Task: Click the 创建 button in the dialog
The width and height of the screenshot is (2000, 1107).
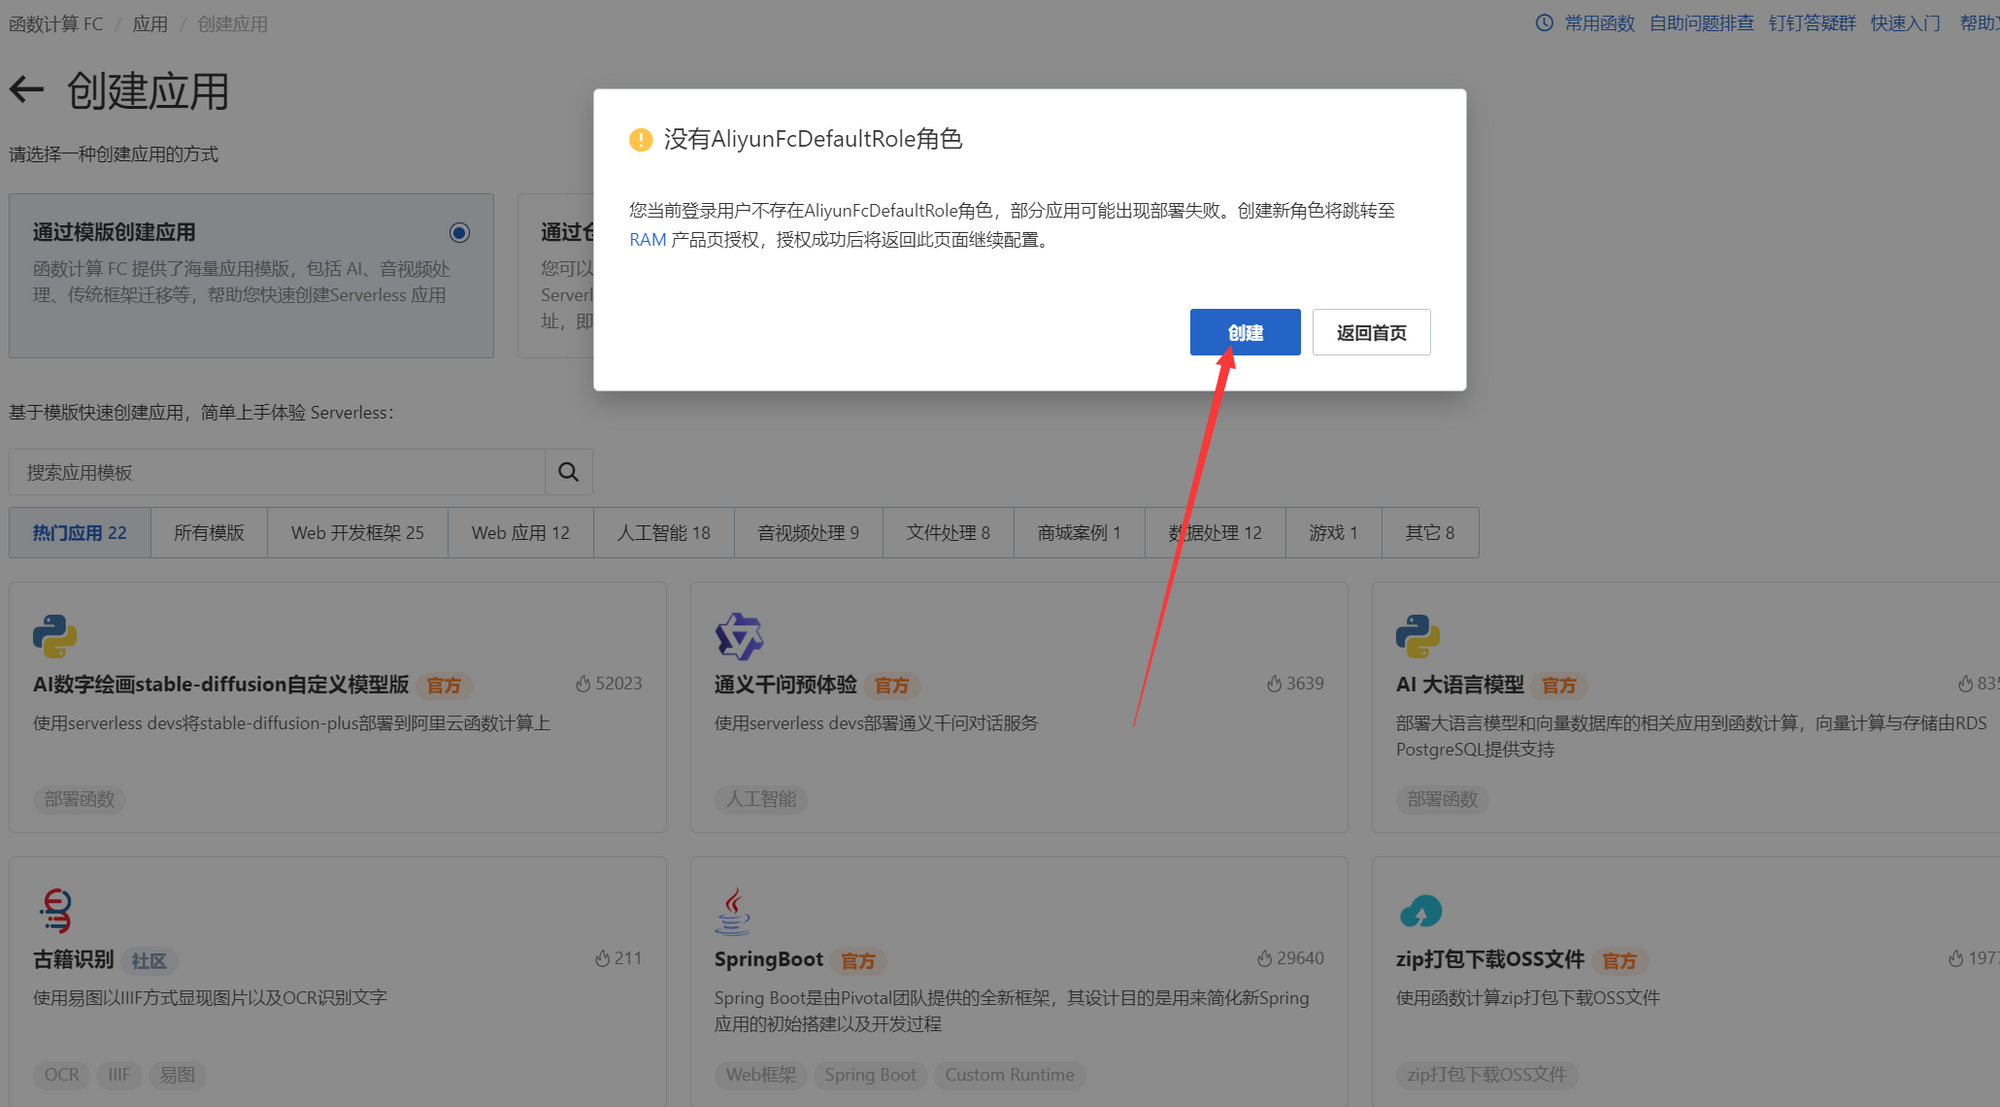Action: coord(1244,331)
